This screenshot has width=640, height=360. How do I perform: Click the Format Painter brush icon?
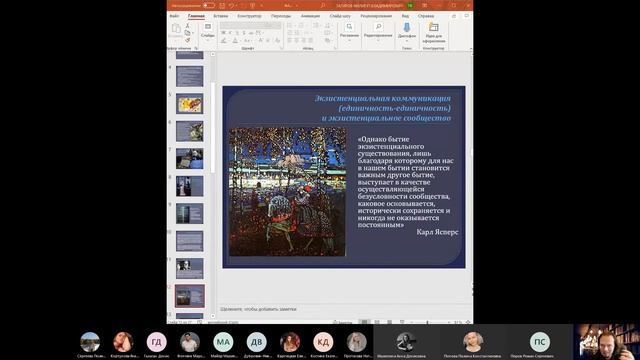click(x=187, y=40)
